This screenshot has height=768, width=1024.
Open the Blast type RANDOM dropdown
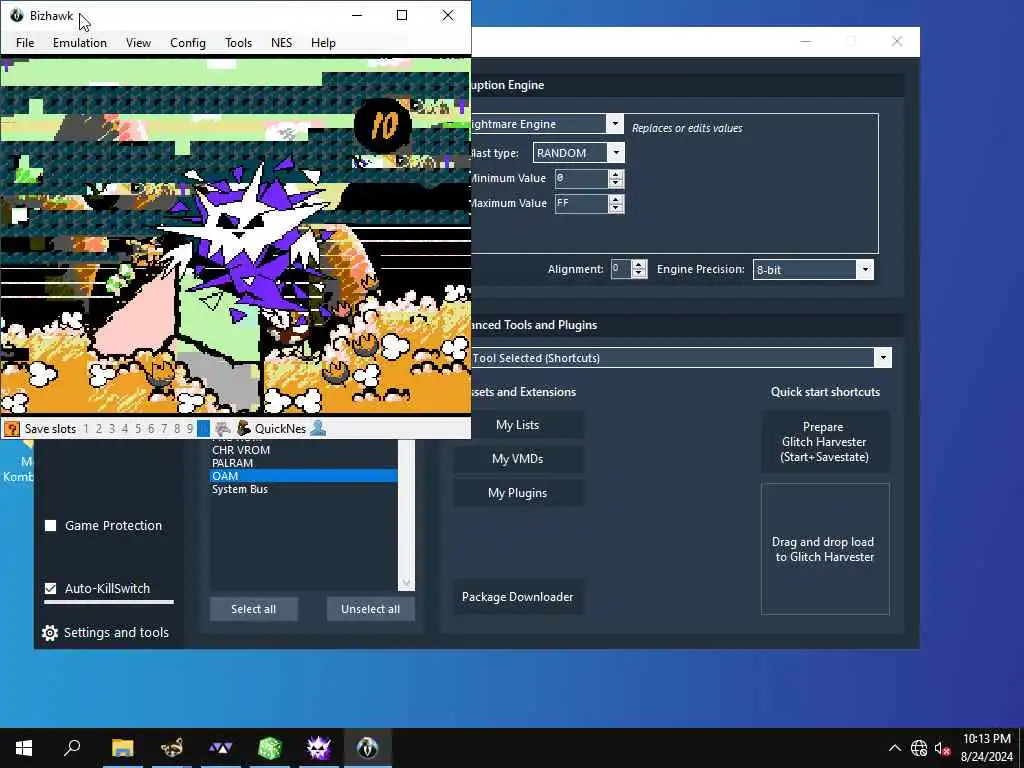point(616,153)
